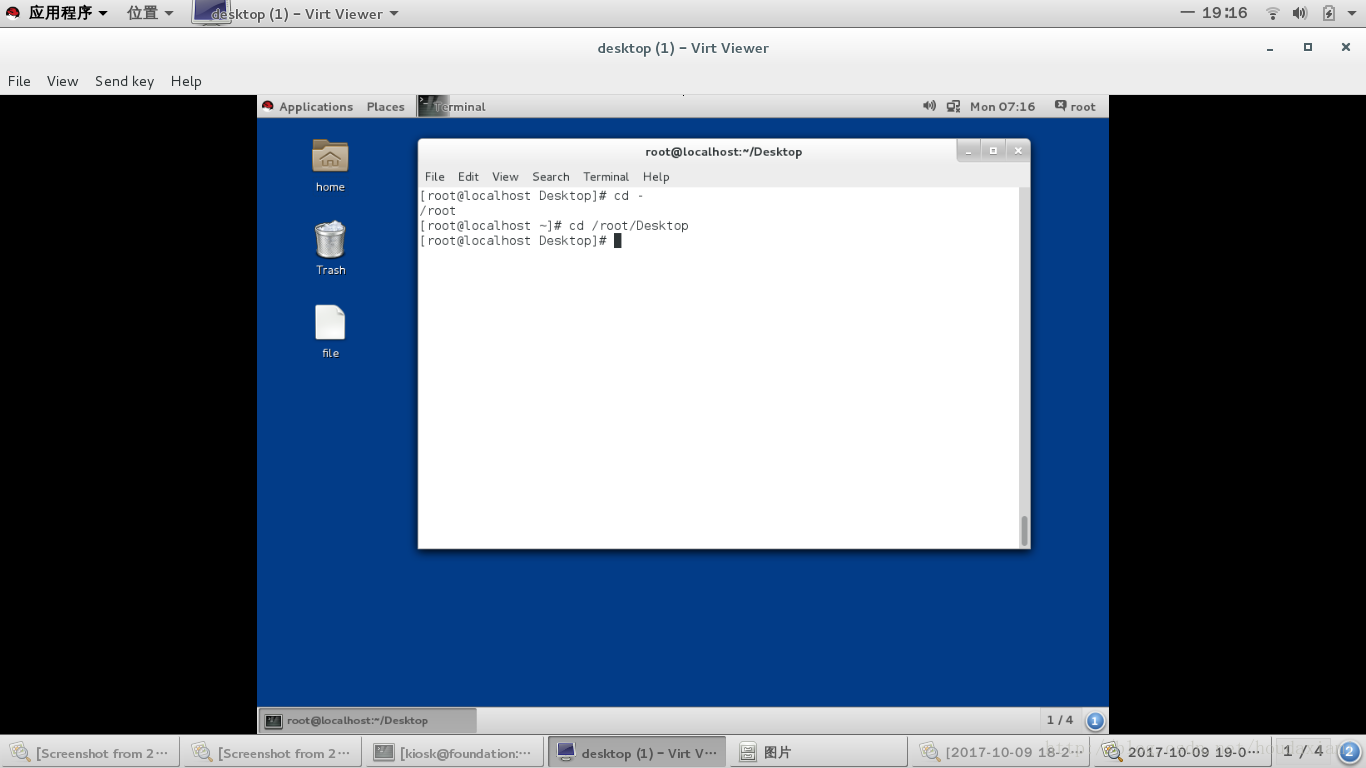Open Virt Viewer File menu
Viewport: 1366px width, 768px height.
coord(19,81)
